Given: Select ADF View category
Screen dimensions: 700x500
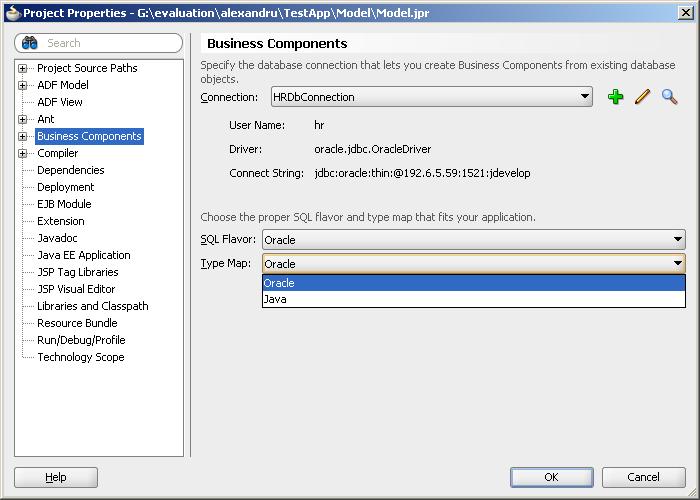Looking at the screenshot, I should (x=60, y=102).
